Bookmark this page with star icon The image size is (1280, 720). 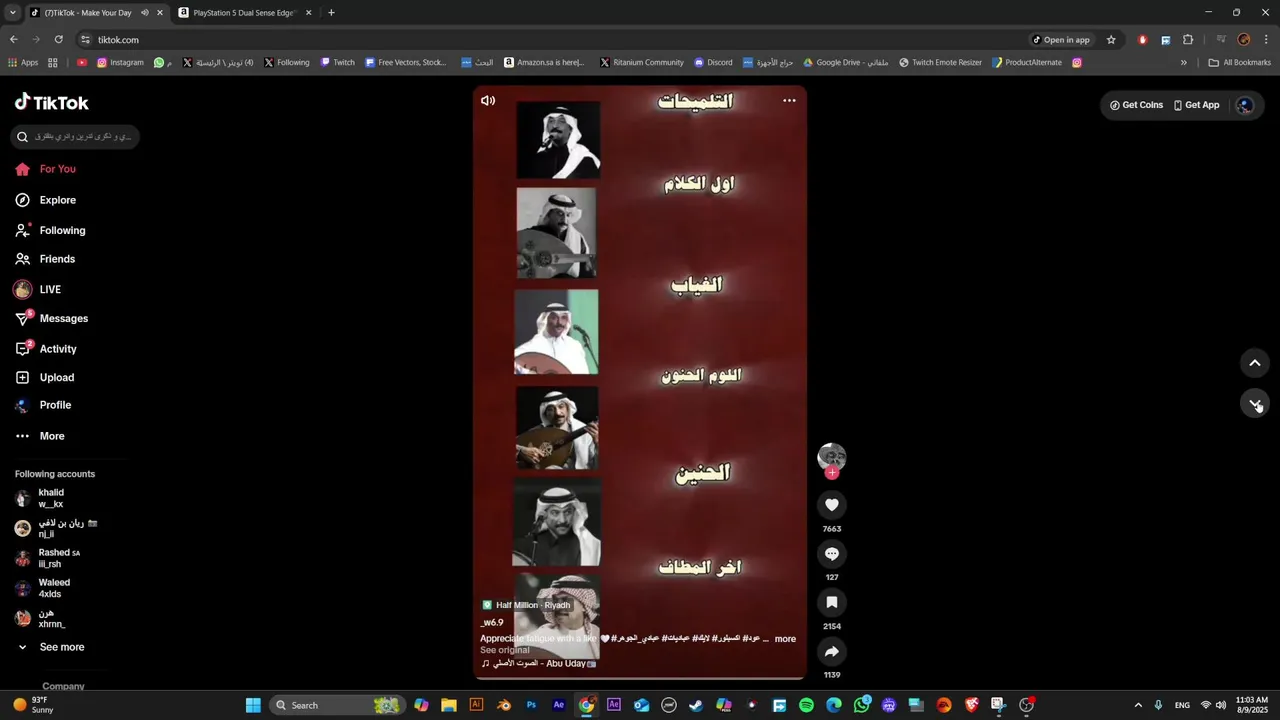pos(1111,40)
